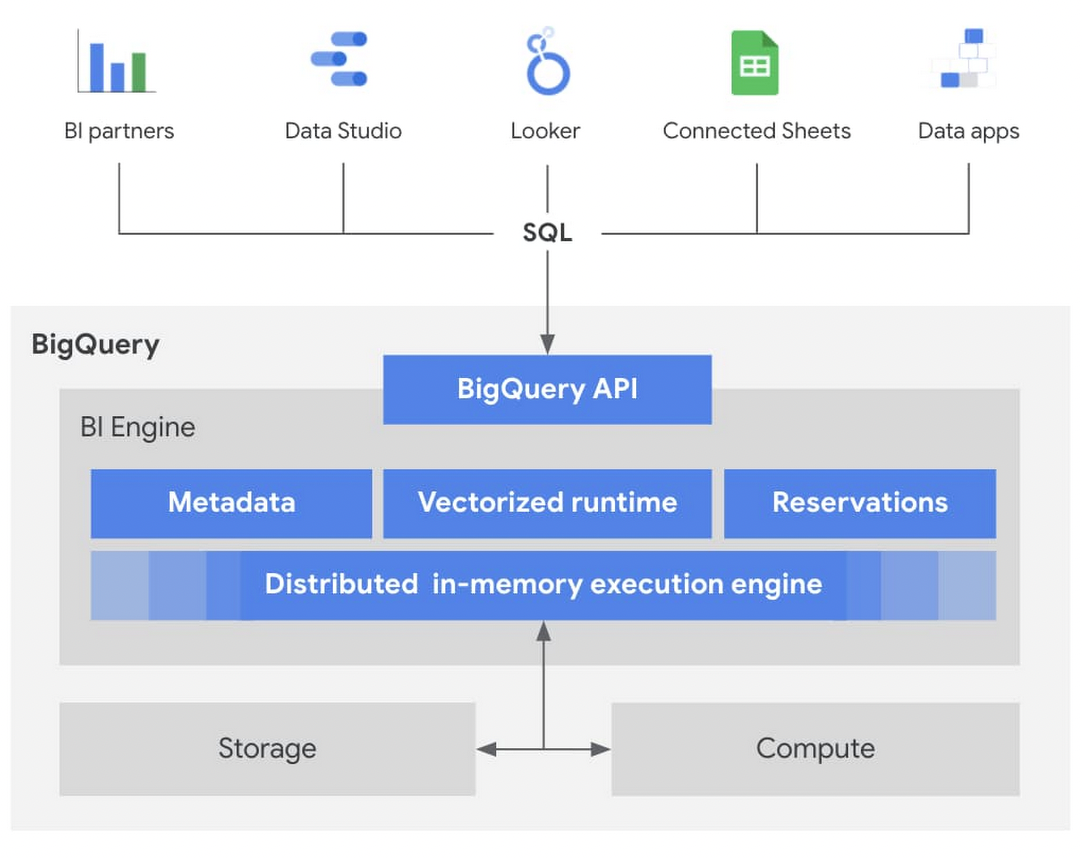Viewport: 1082px width, 858px height.
Task: Click the Looker logo icon
Action: click(x=547, y=61)
